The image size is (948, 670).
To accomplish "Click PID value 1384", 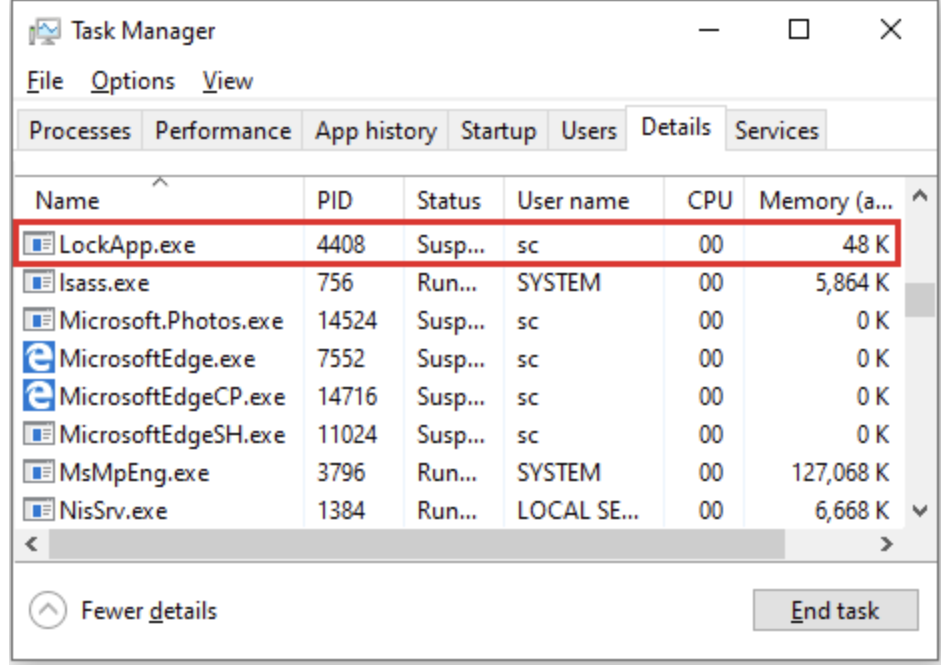I will 341,511.
